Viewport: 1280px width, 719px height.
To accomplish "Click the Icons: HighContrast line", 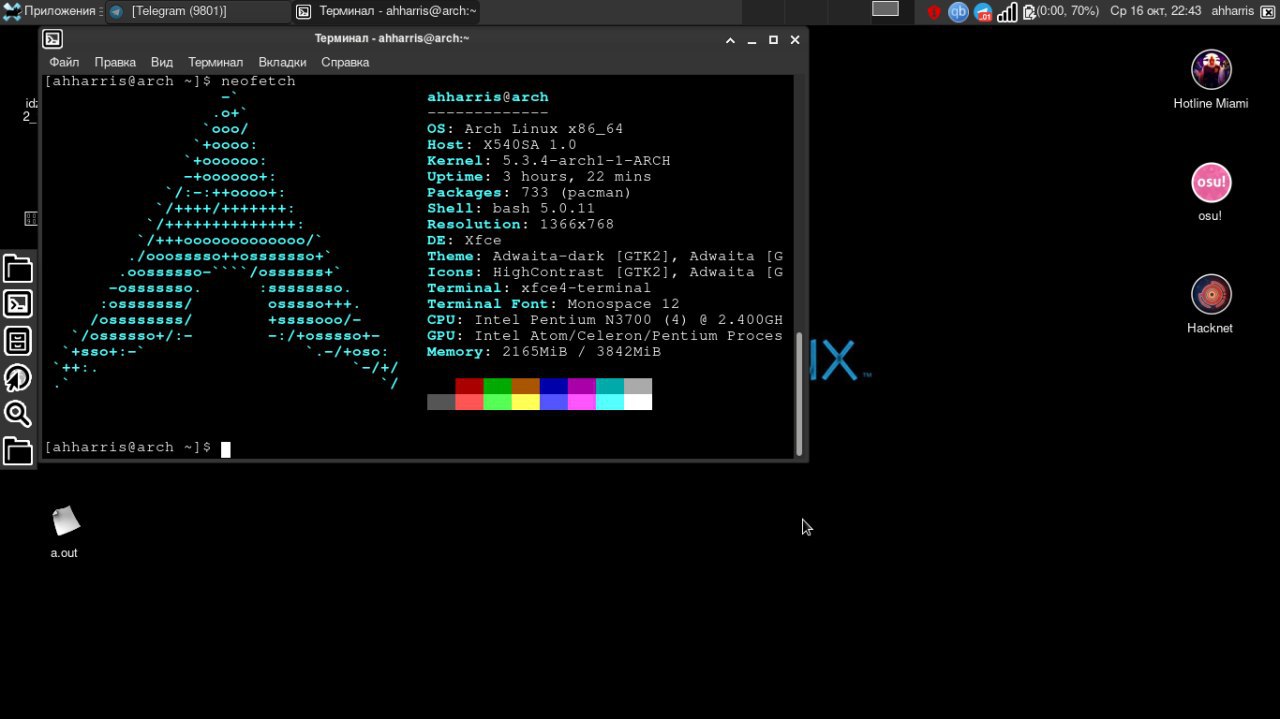I will (x=605, y=273).
